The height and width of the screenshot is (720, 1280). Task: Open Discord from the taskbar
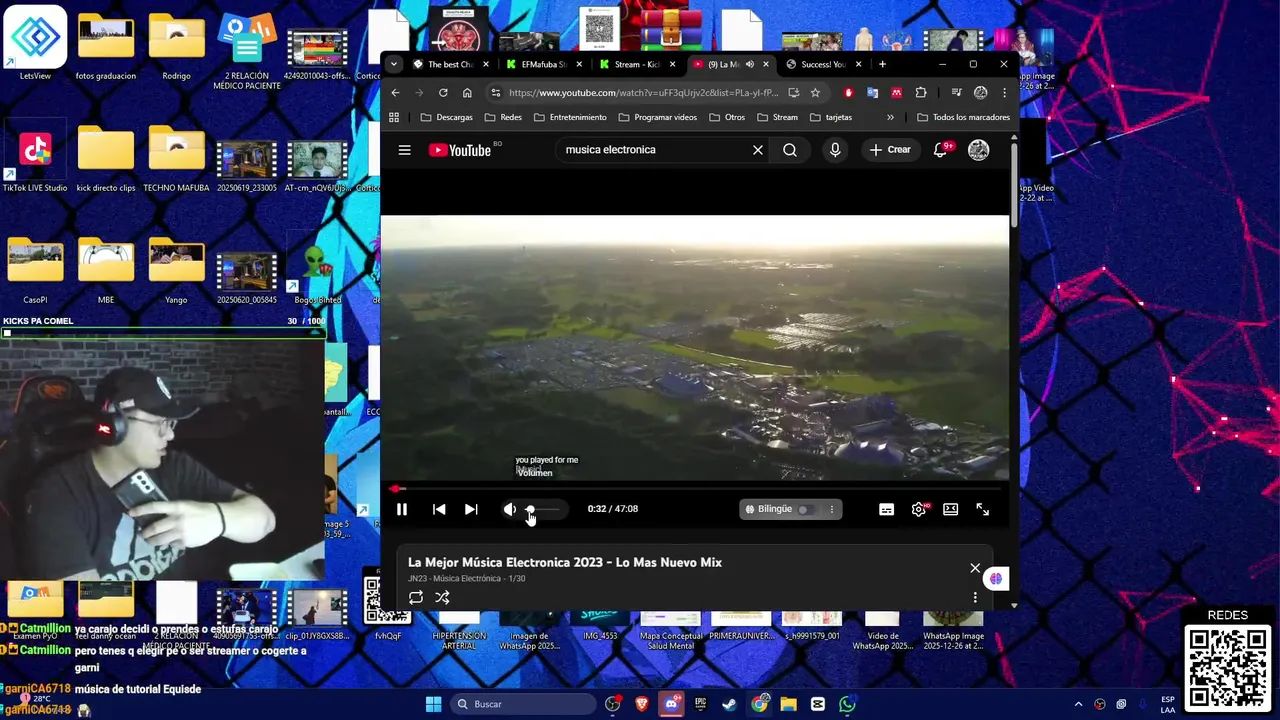pyautogui.click(x=671, y=704)
